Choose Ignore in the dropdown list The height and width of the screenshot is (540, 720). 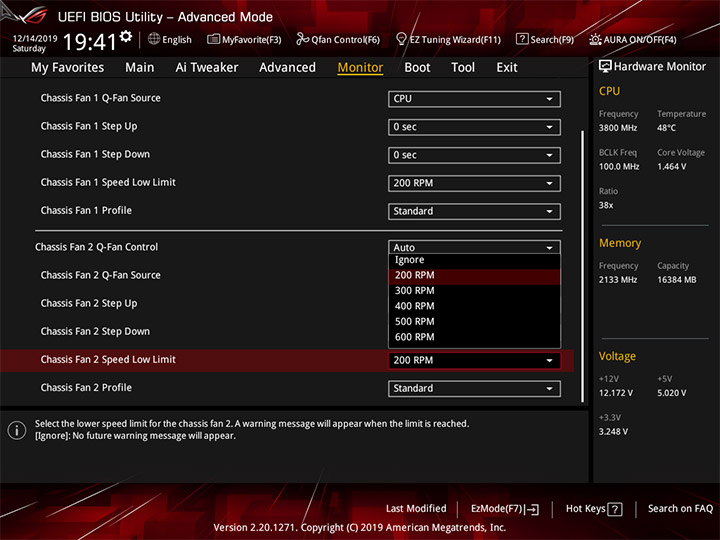tap(474, 260)
